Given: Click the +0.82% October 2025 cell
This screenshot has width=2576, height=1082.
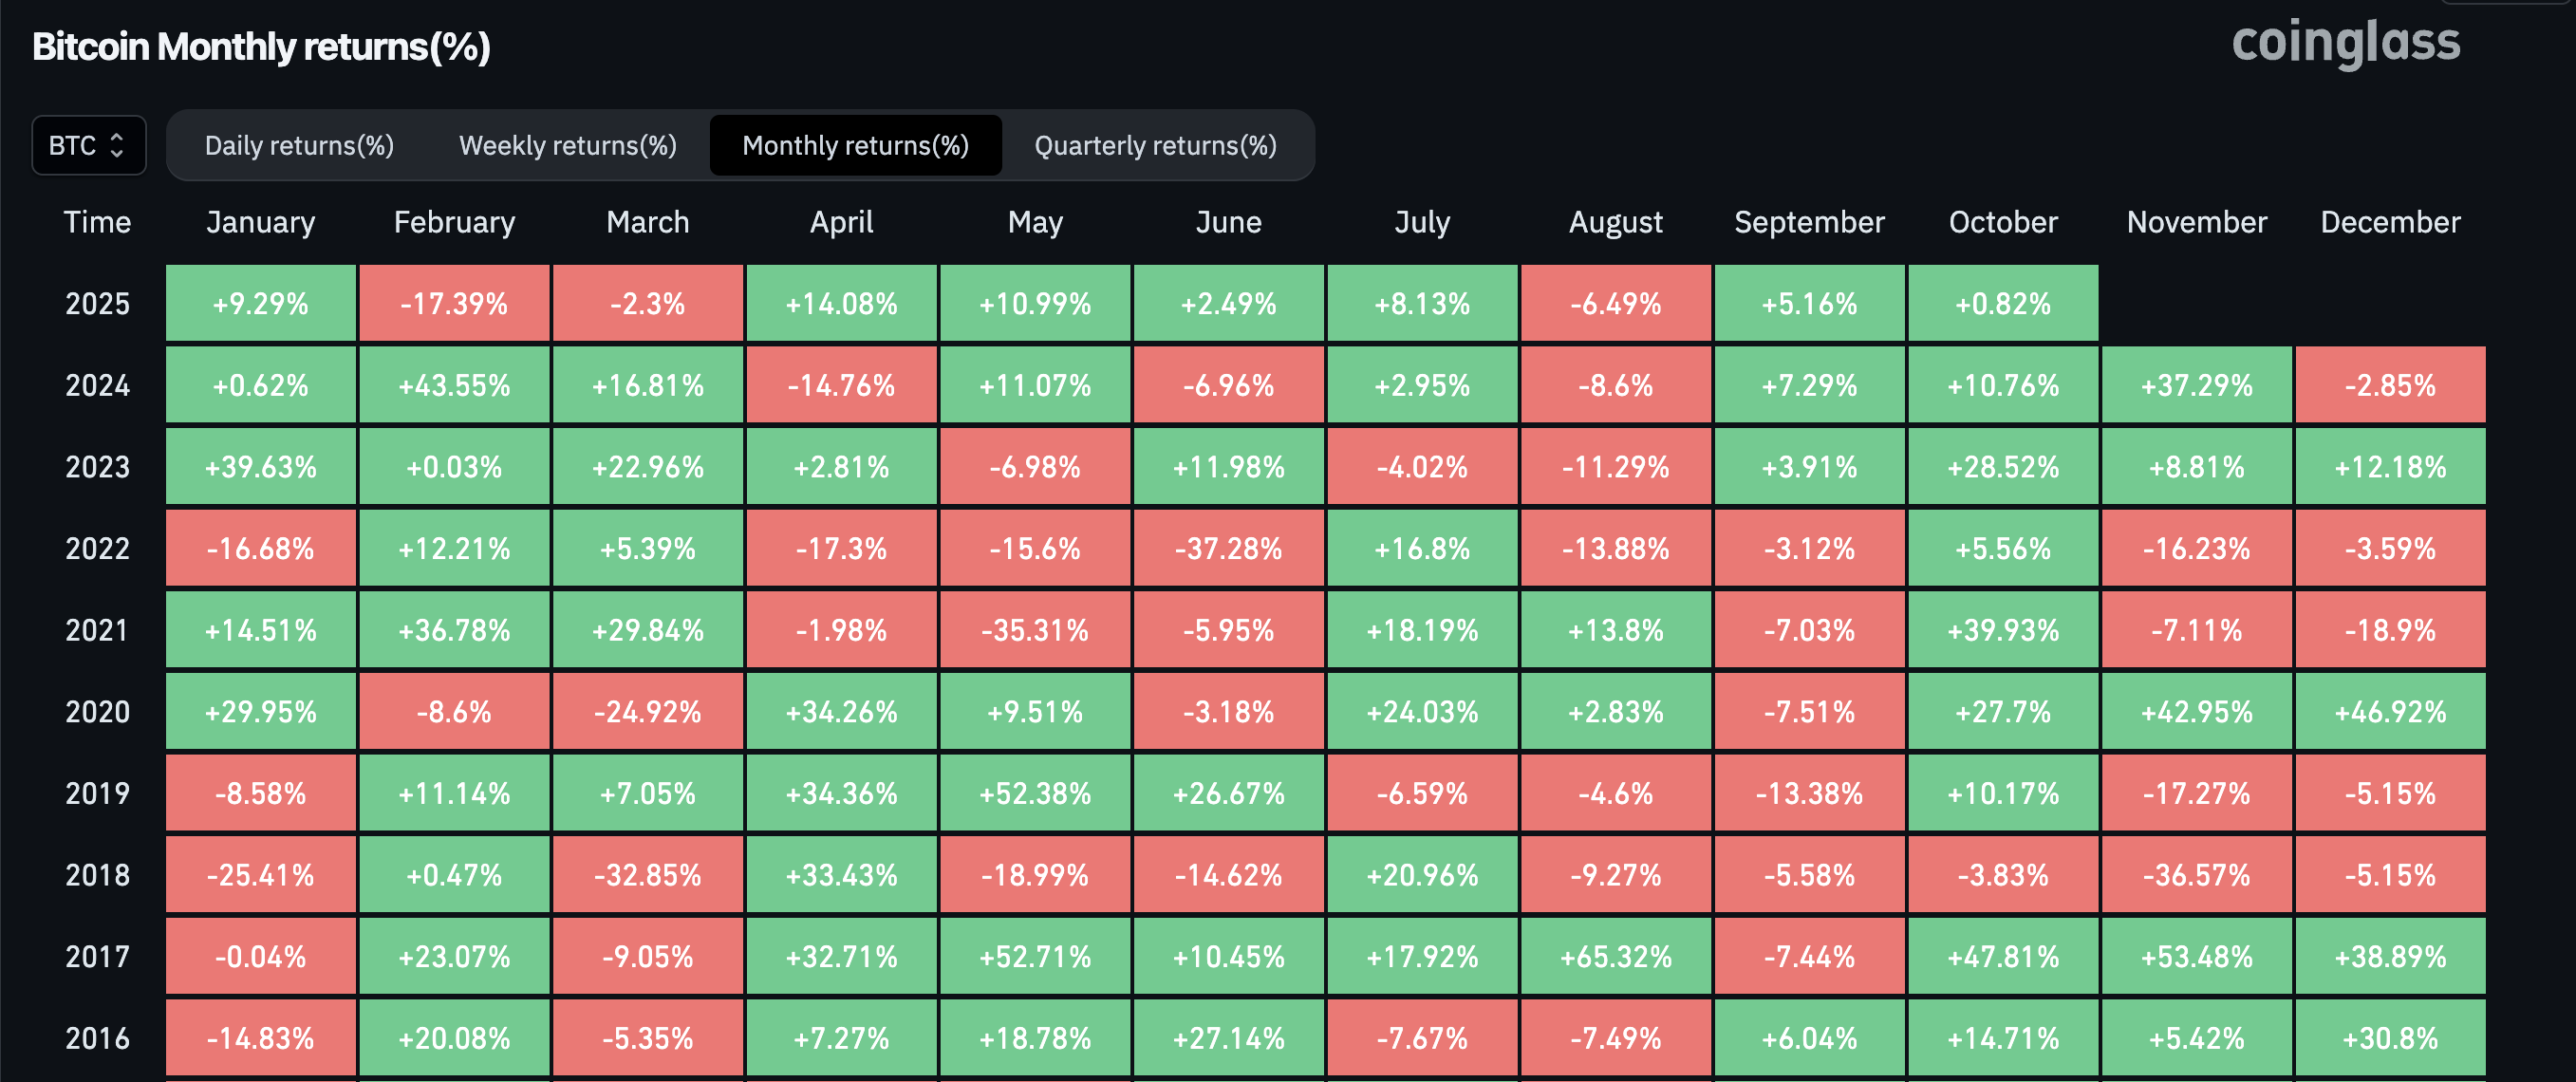Looking at the screenshot, I should [2003, 303].
